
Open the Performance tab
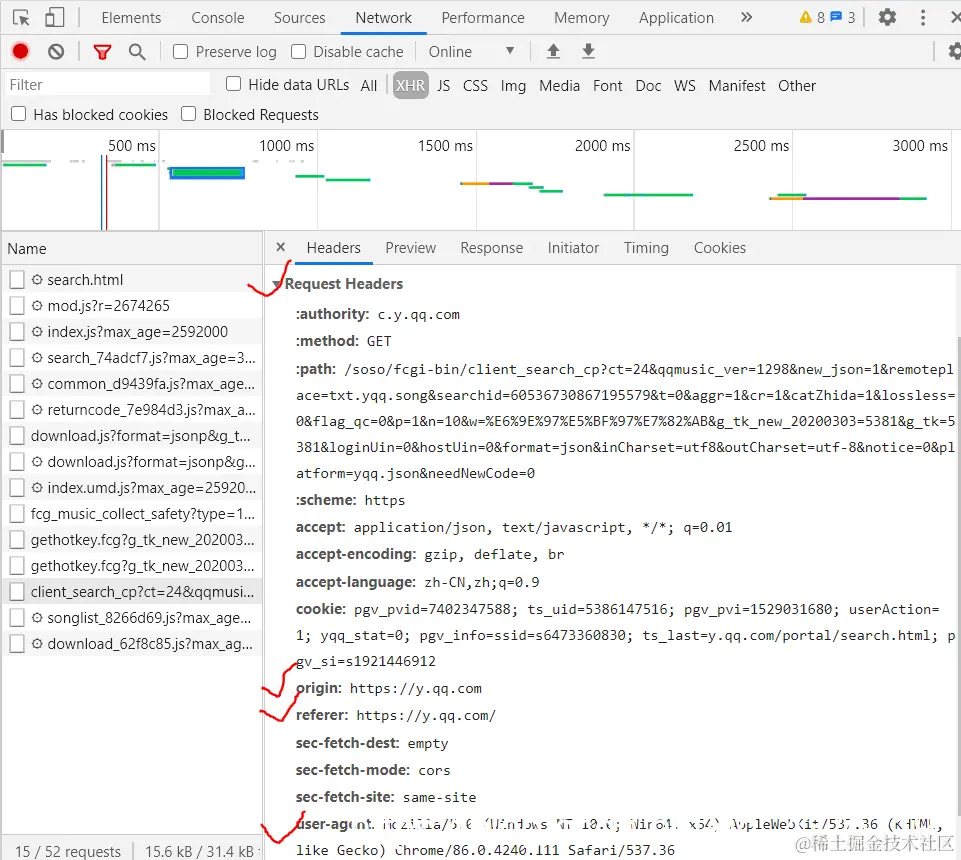pyautogui.click(x=483, y=18)
